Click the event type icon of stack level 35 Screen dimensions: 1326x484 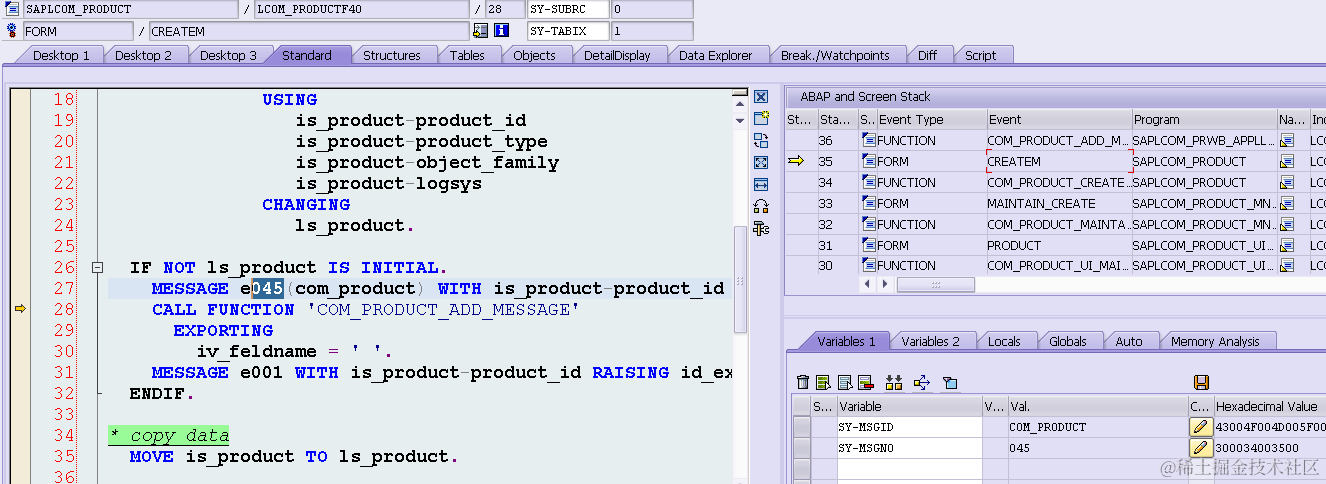coord(867,161)
